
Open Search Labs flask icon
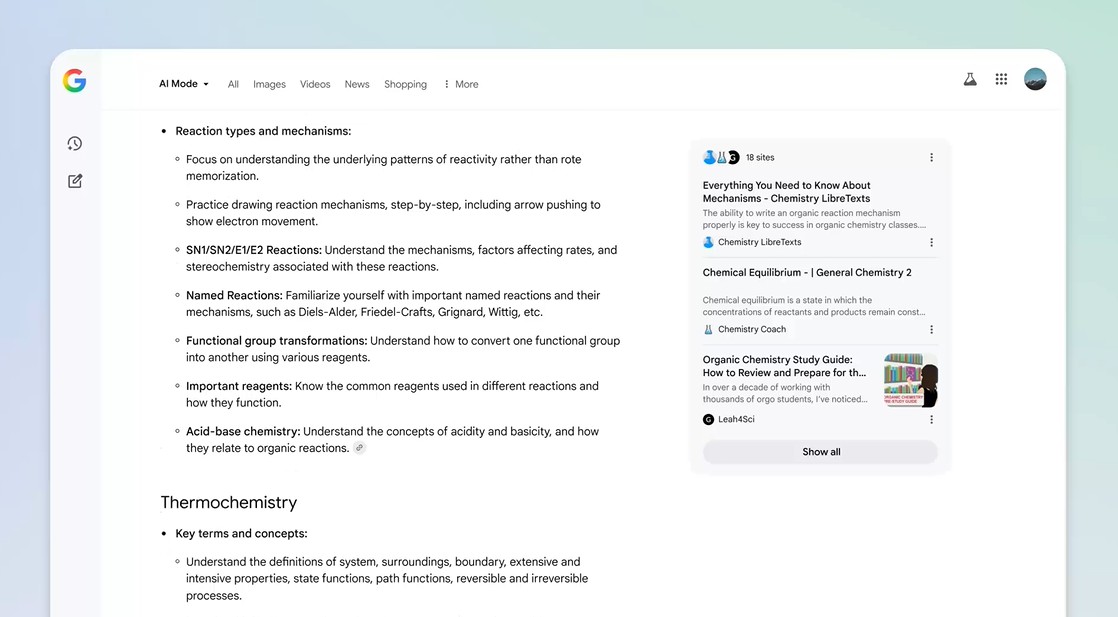point(969,80)
